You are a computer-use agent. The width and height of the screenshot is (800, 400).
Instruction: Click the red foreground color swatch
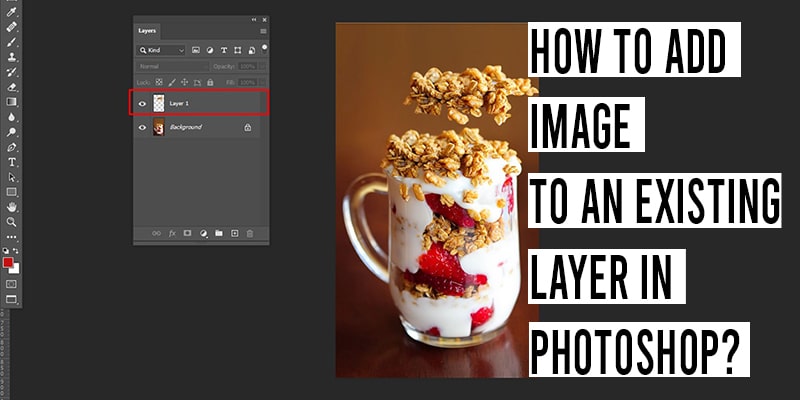(x=8, y=262)
